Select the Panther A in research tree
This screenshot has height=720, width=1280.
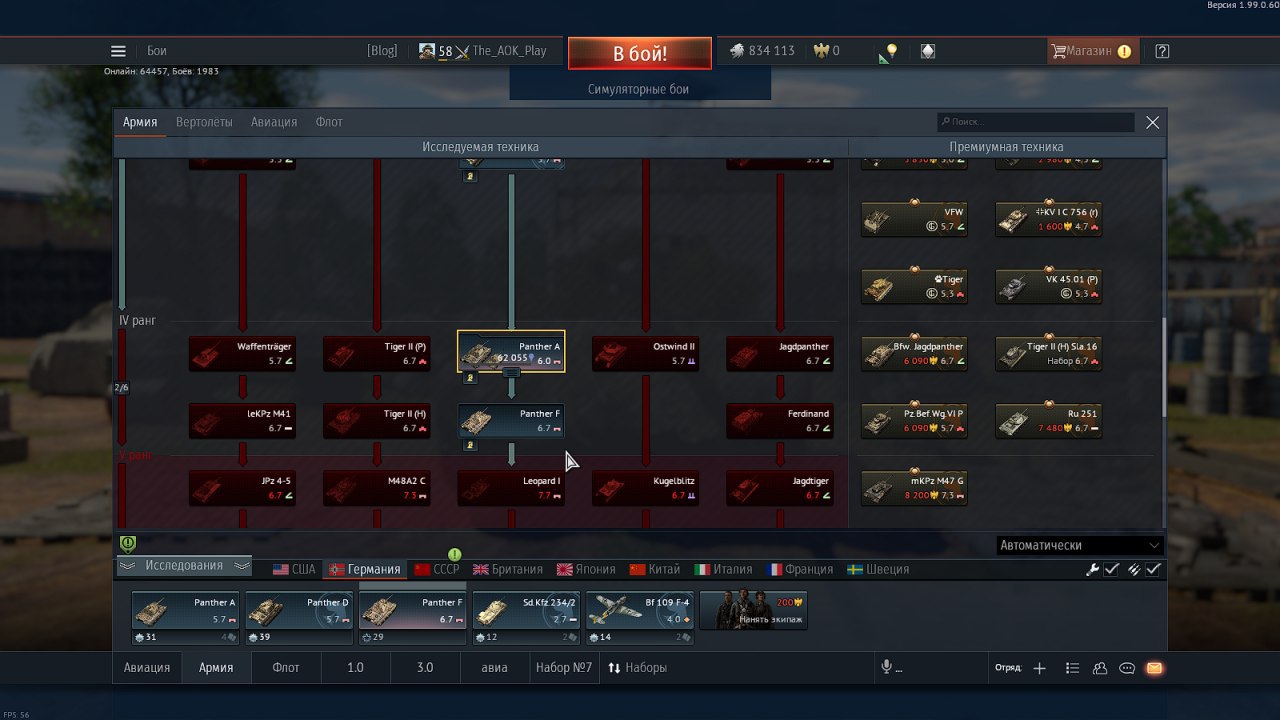(x=511, y=352)
